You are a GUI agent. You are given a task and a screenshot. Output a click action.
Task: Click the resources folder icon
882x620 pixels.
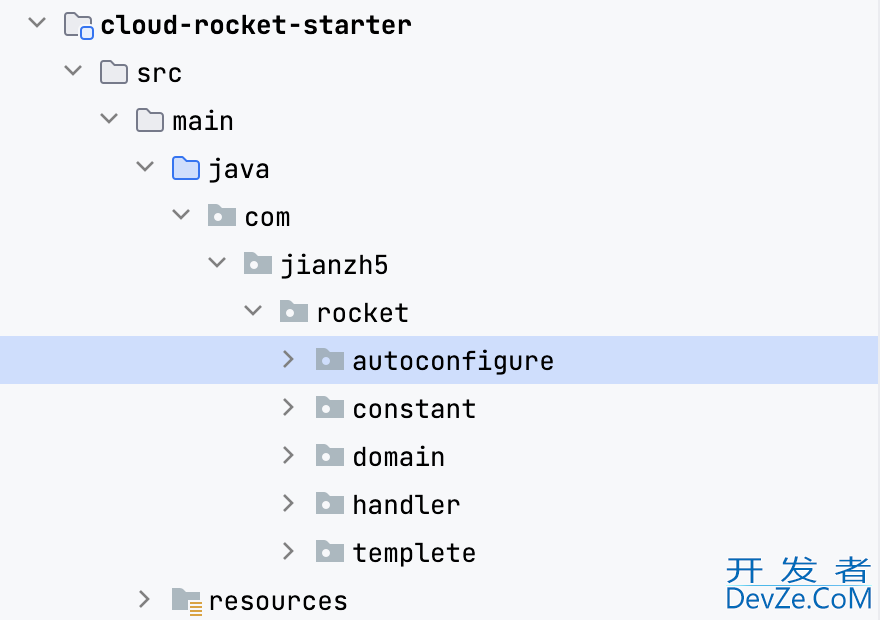(187, 601)
